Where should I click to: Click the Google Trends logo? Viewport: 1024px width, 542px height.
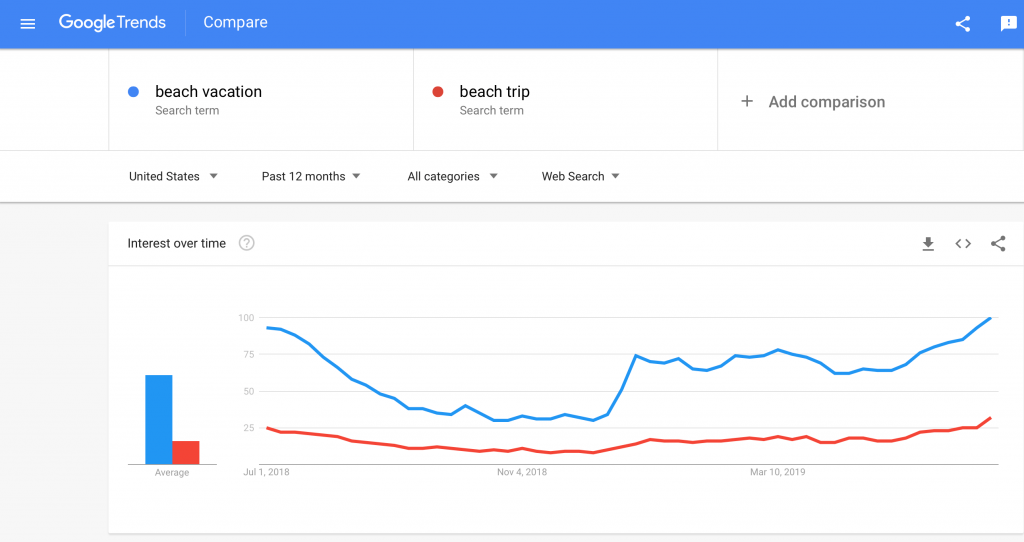pyautogui.click(x=112, y=22)
